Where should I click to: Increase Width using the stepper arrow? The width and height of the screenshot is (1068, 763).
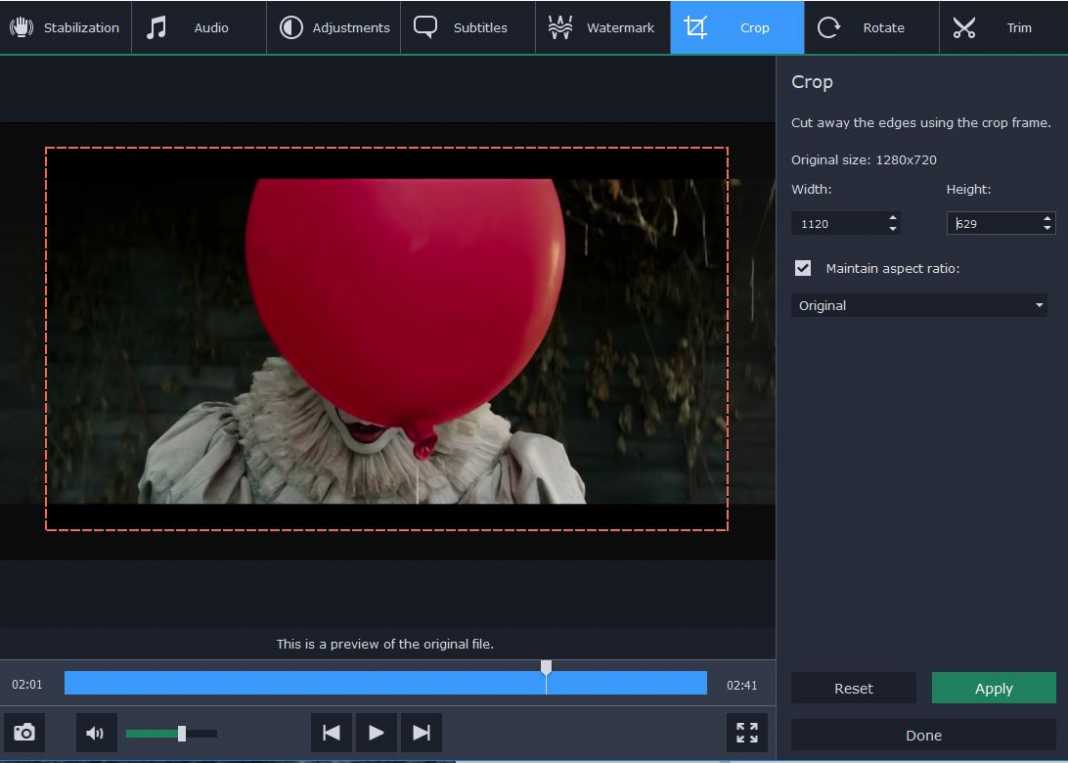pyautogui.click(x=893, y=218)
